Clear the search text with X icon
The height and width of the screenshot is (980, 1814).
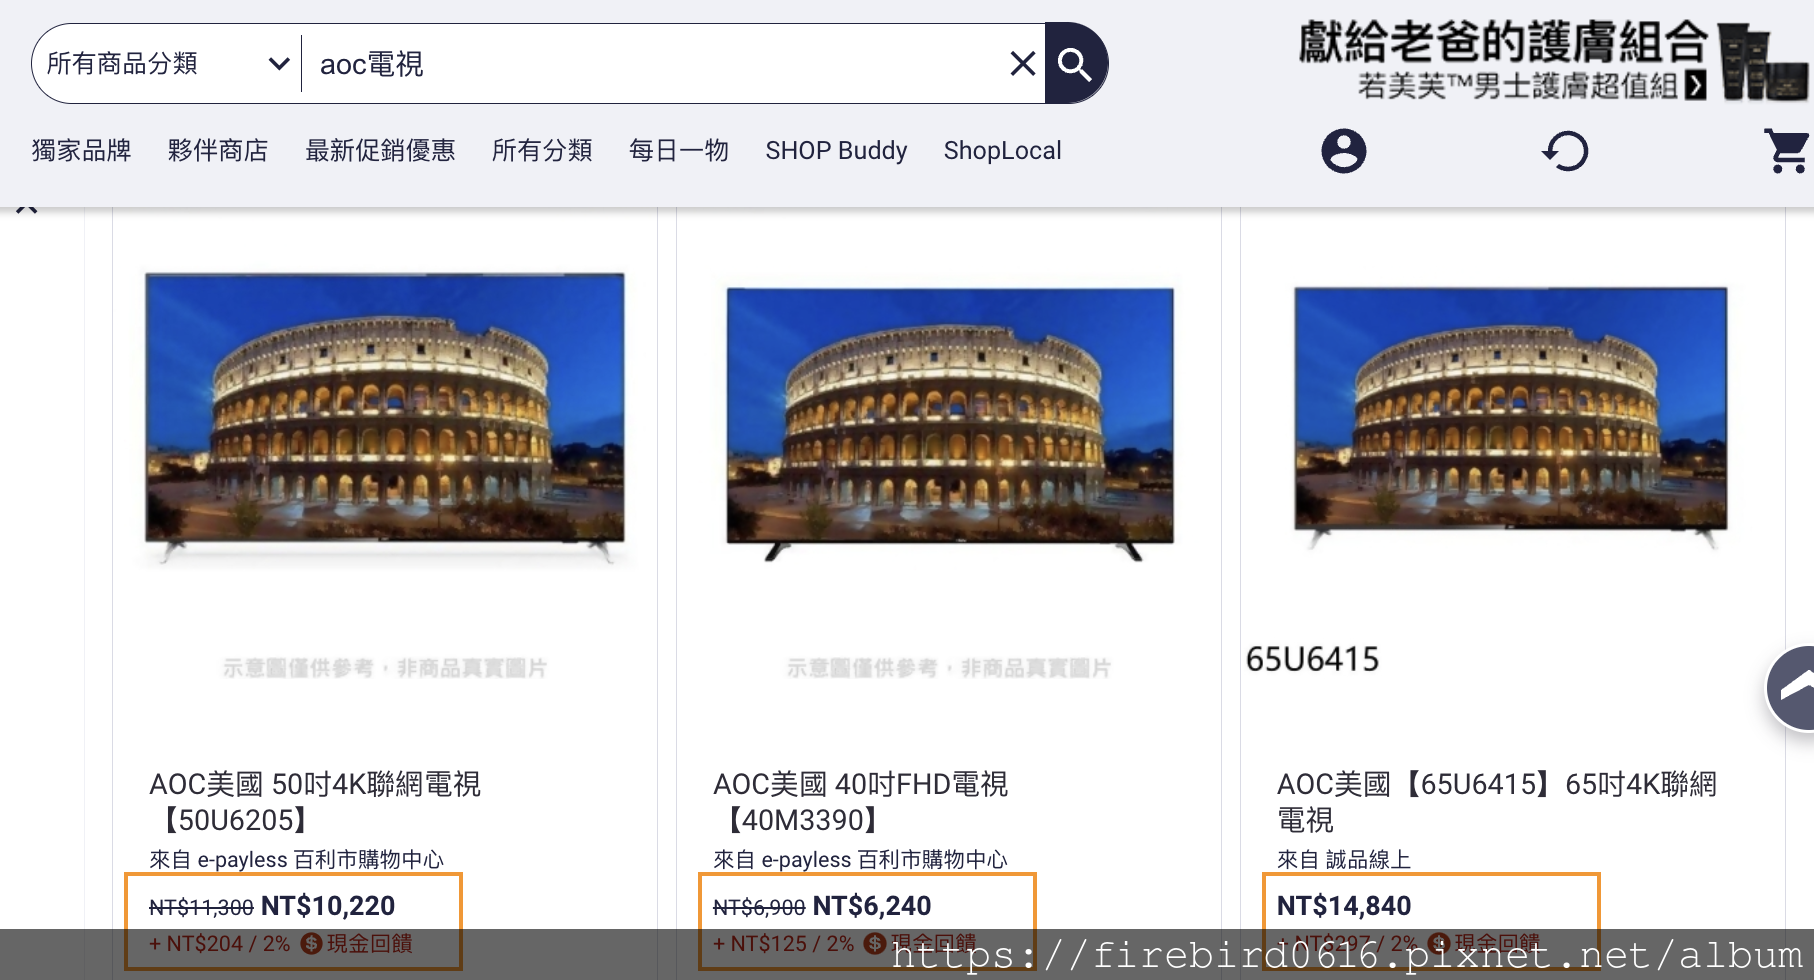pyautogui.click(x=1022, y=64)
